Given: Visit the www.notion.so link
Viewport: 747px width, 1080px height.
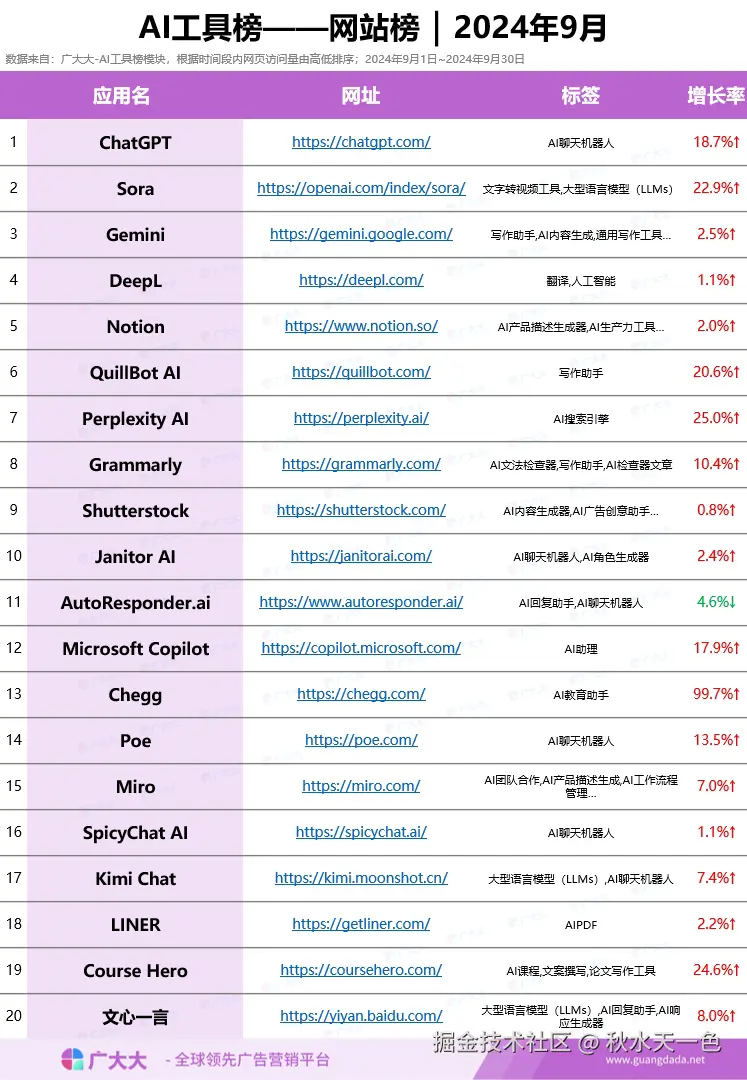Looking at the screenshot, I should [x=361, y=326].
